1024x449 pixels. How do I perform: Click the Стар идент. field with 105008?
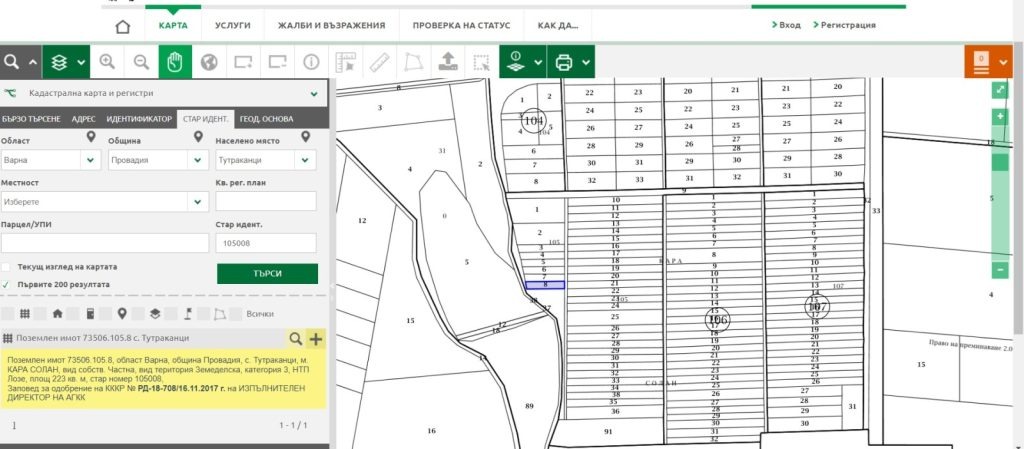(x=265, y=243)
